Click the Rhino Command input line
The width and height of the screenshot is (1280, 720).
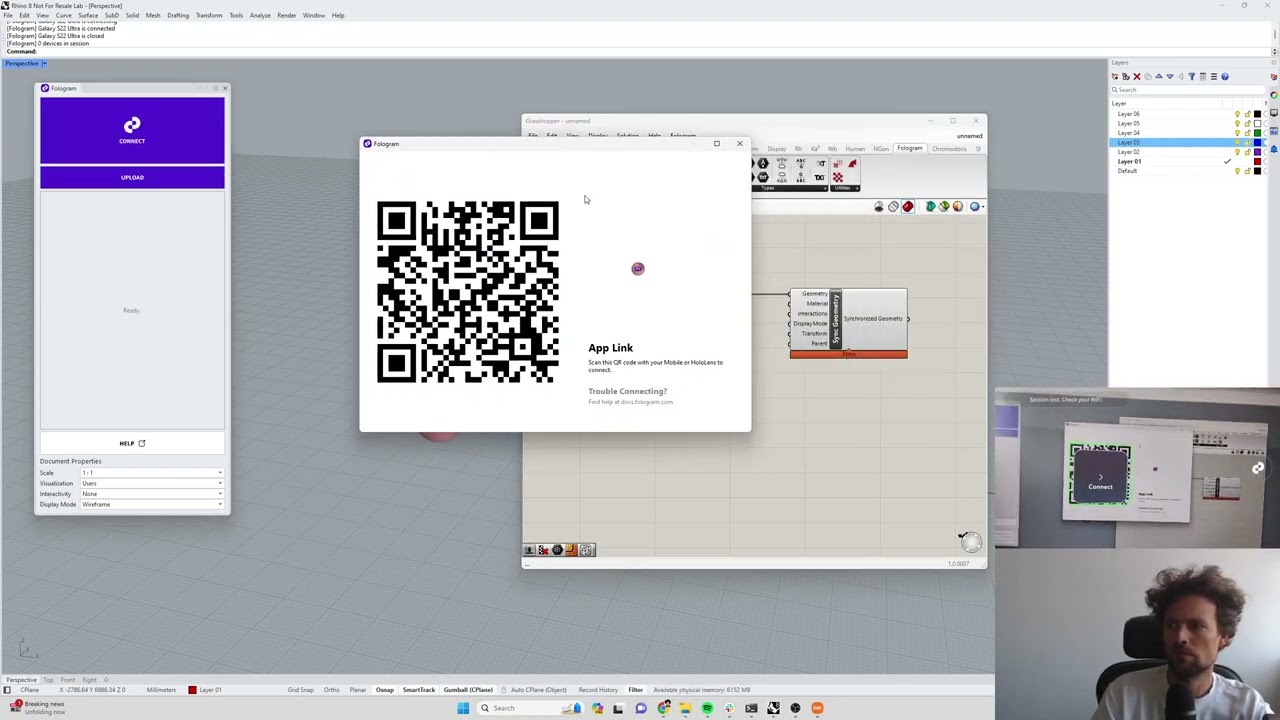[x=640, y=51]
